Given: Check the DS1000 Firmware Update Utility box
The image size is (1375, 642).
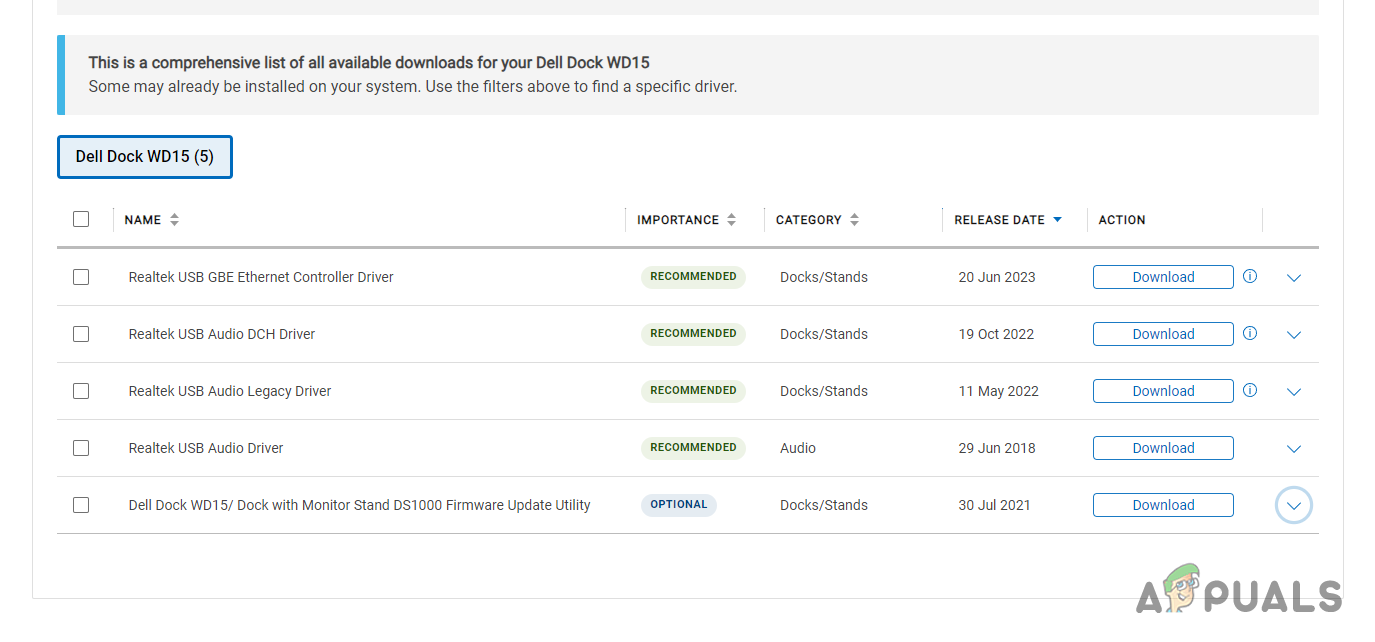Looking at the screenshot, I should 81,505.
